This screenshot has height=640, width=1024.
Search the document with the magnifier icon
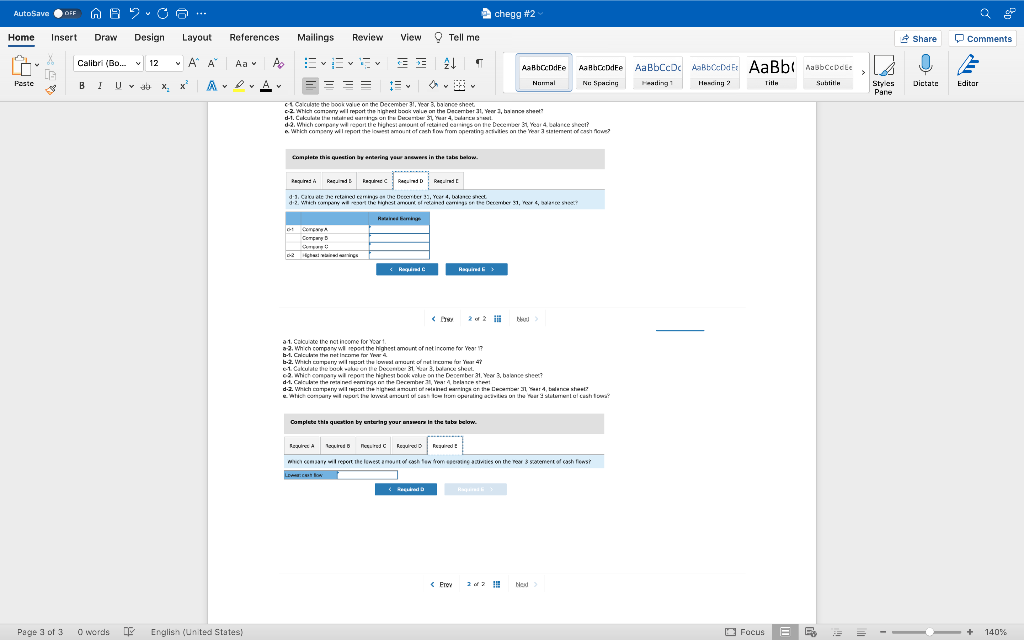point(985,13)
